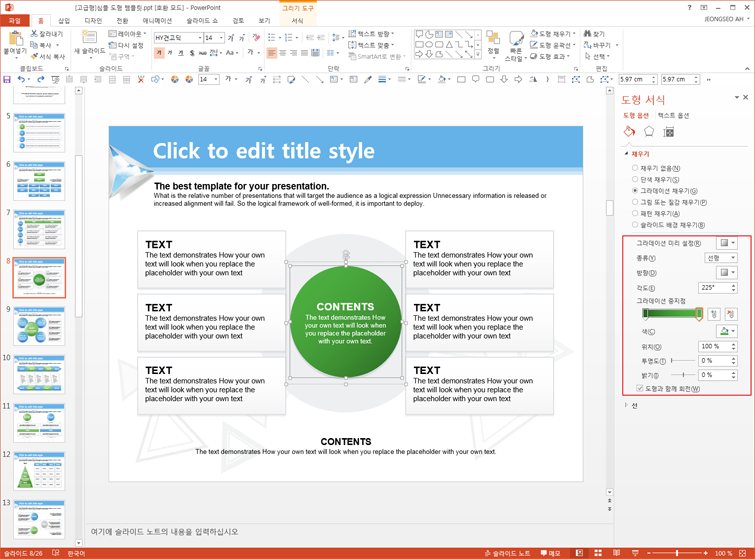Select Pattern fill (패턴 채우기) radio
The width and height of the screenshot is (755, 559).
point(635,213)
